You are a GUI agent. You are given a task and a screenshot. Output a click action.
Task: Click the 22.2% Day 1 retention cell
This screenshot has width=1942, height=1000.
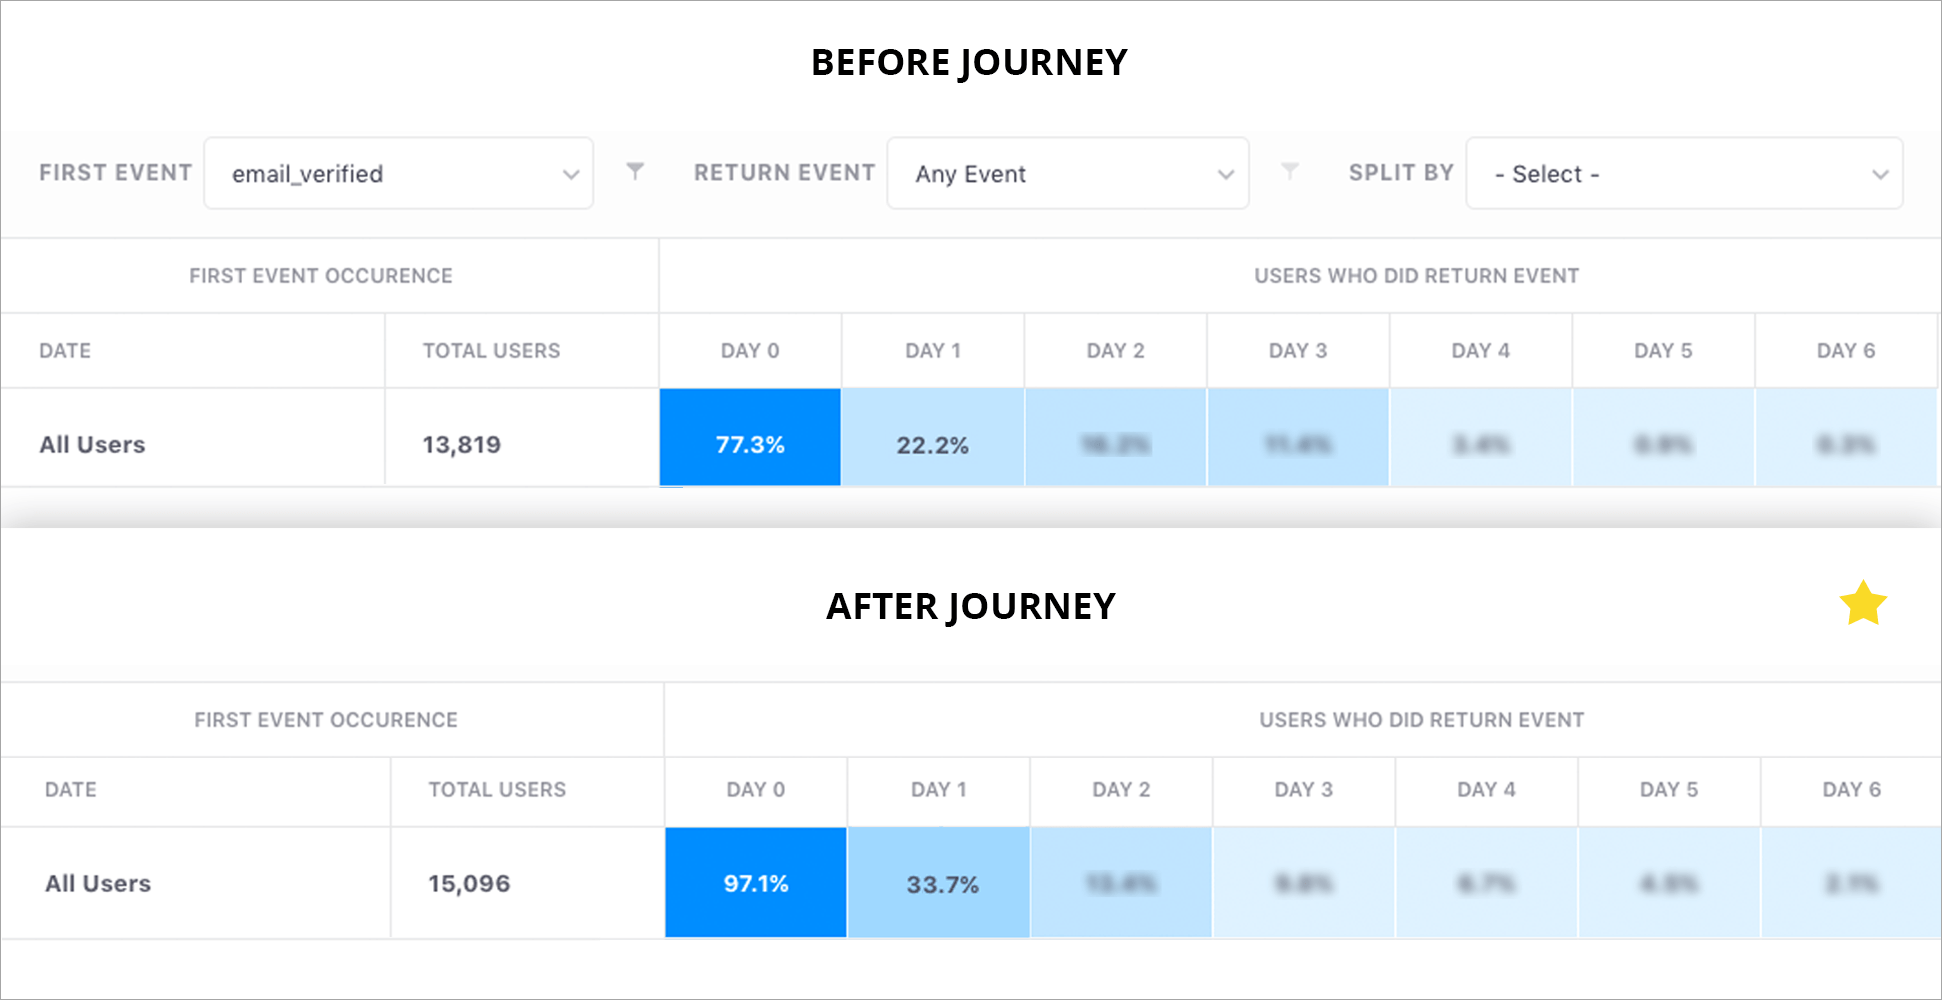(932, 444)
